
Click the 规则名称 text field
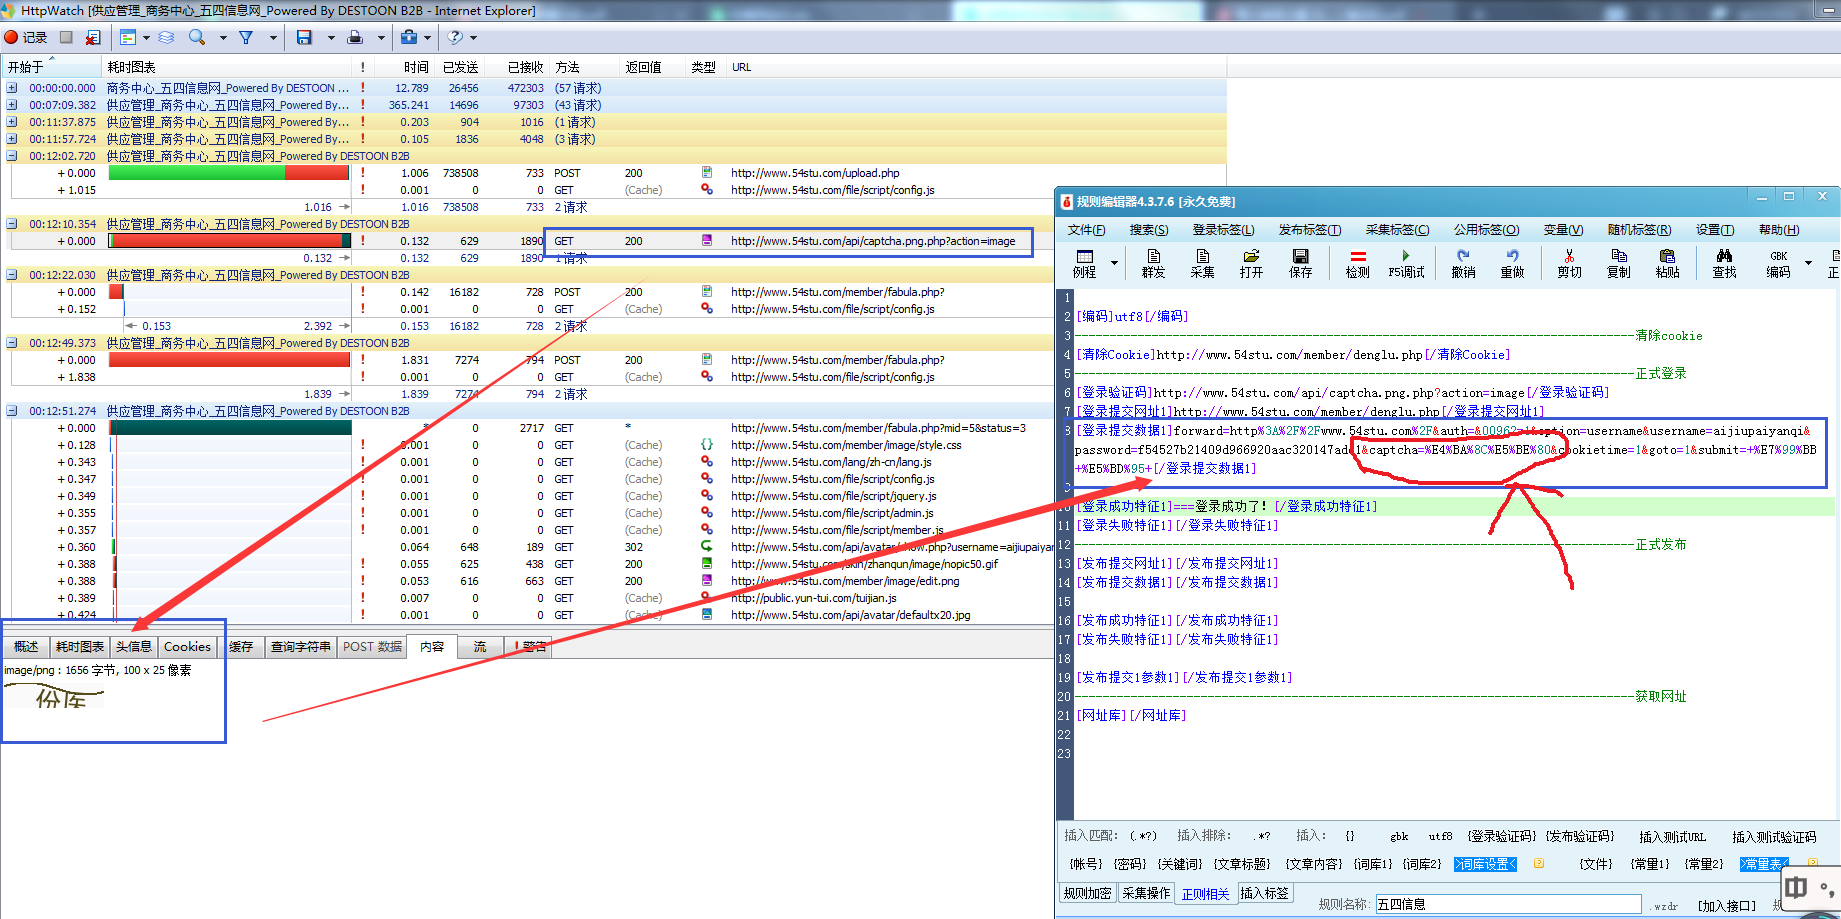(x=1508, y=904)
